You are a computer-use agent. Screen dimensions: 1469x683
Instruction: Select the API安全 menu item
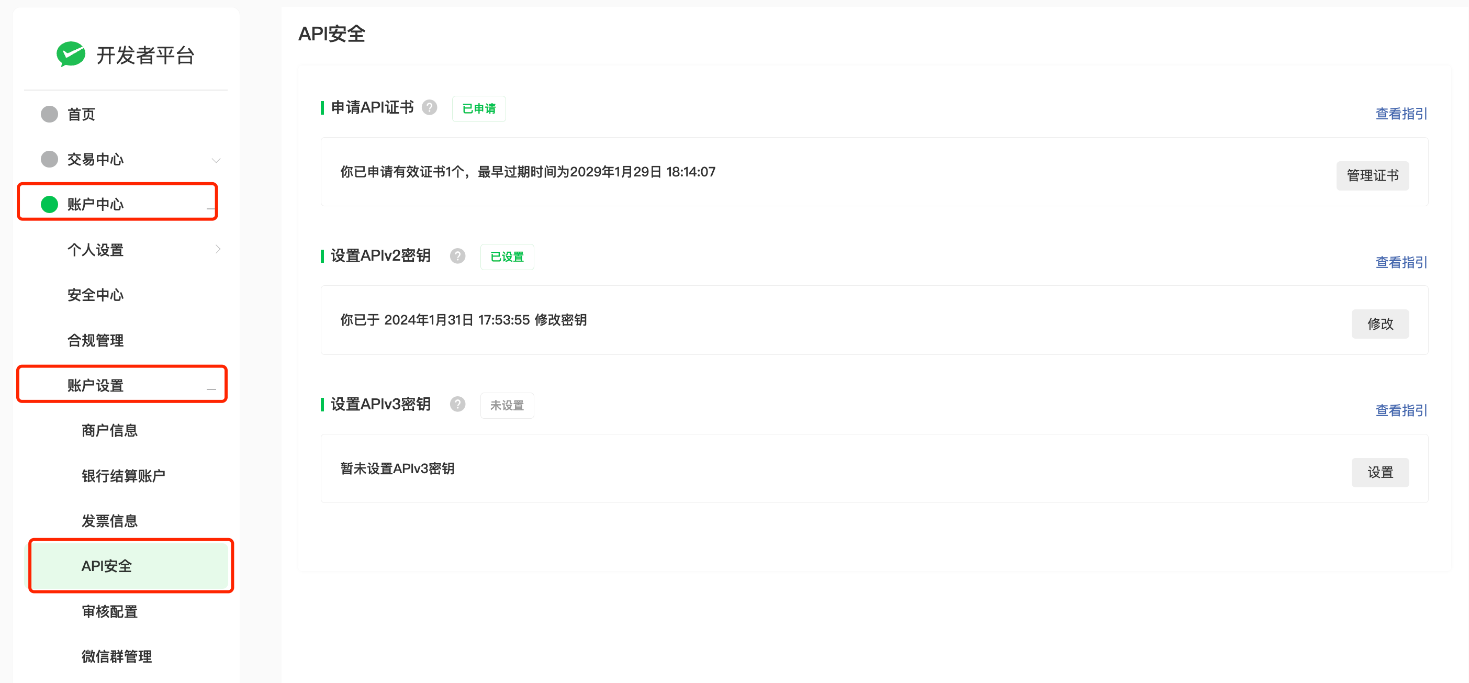107,566
